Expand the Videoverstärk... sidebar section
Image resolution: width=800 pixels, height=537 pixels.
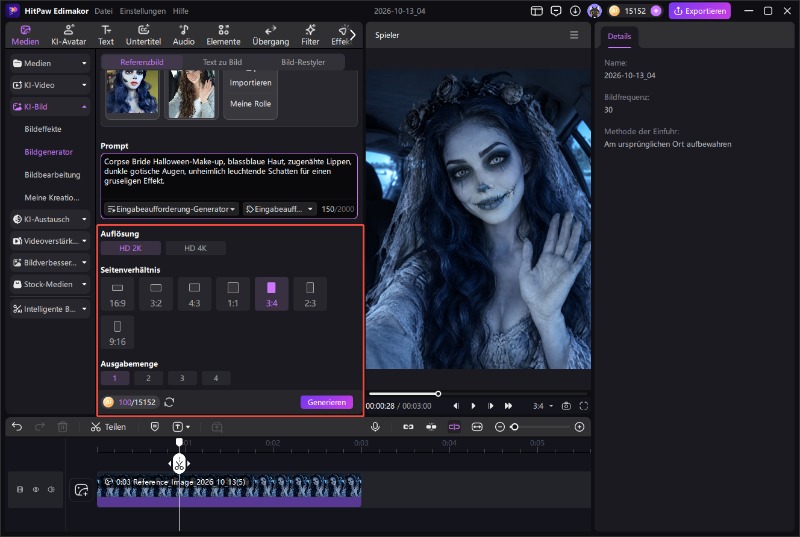[x=49, y=241]
